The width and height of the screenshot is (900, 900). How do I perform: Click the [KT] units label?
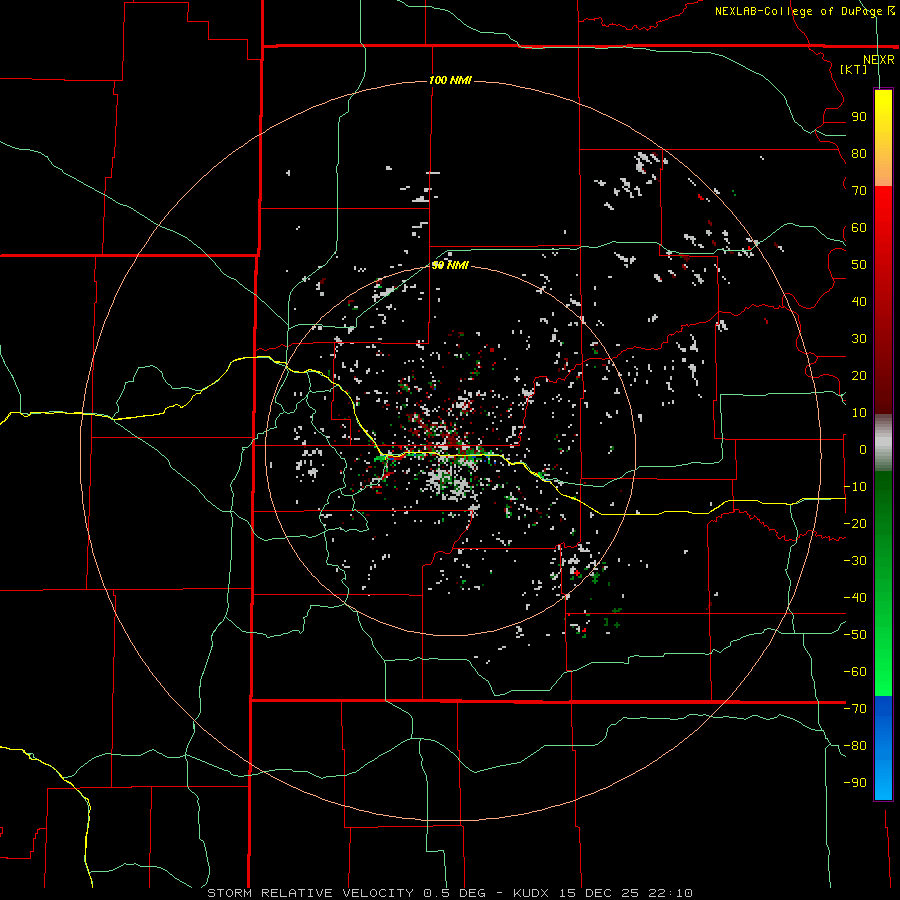(x=854, y=69)
